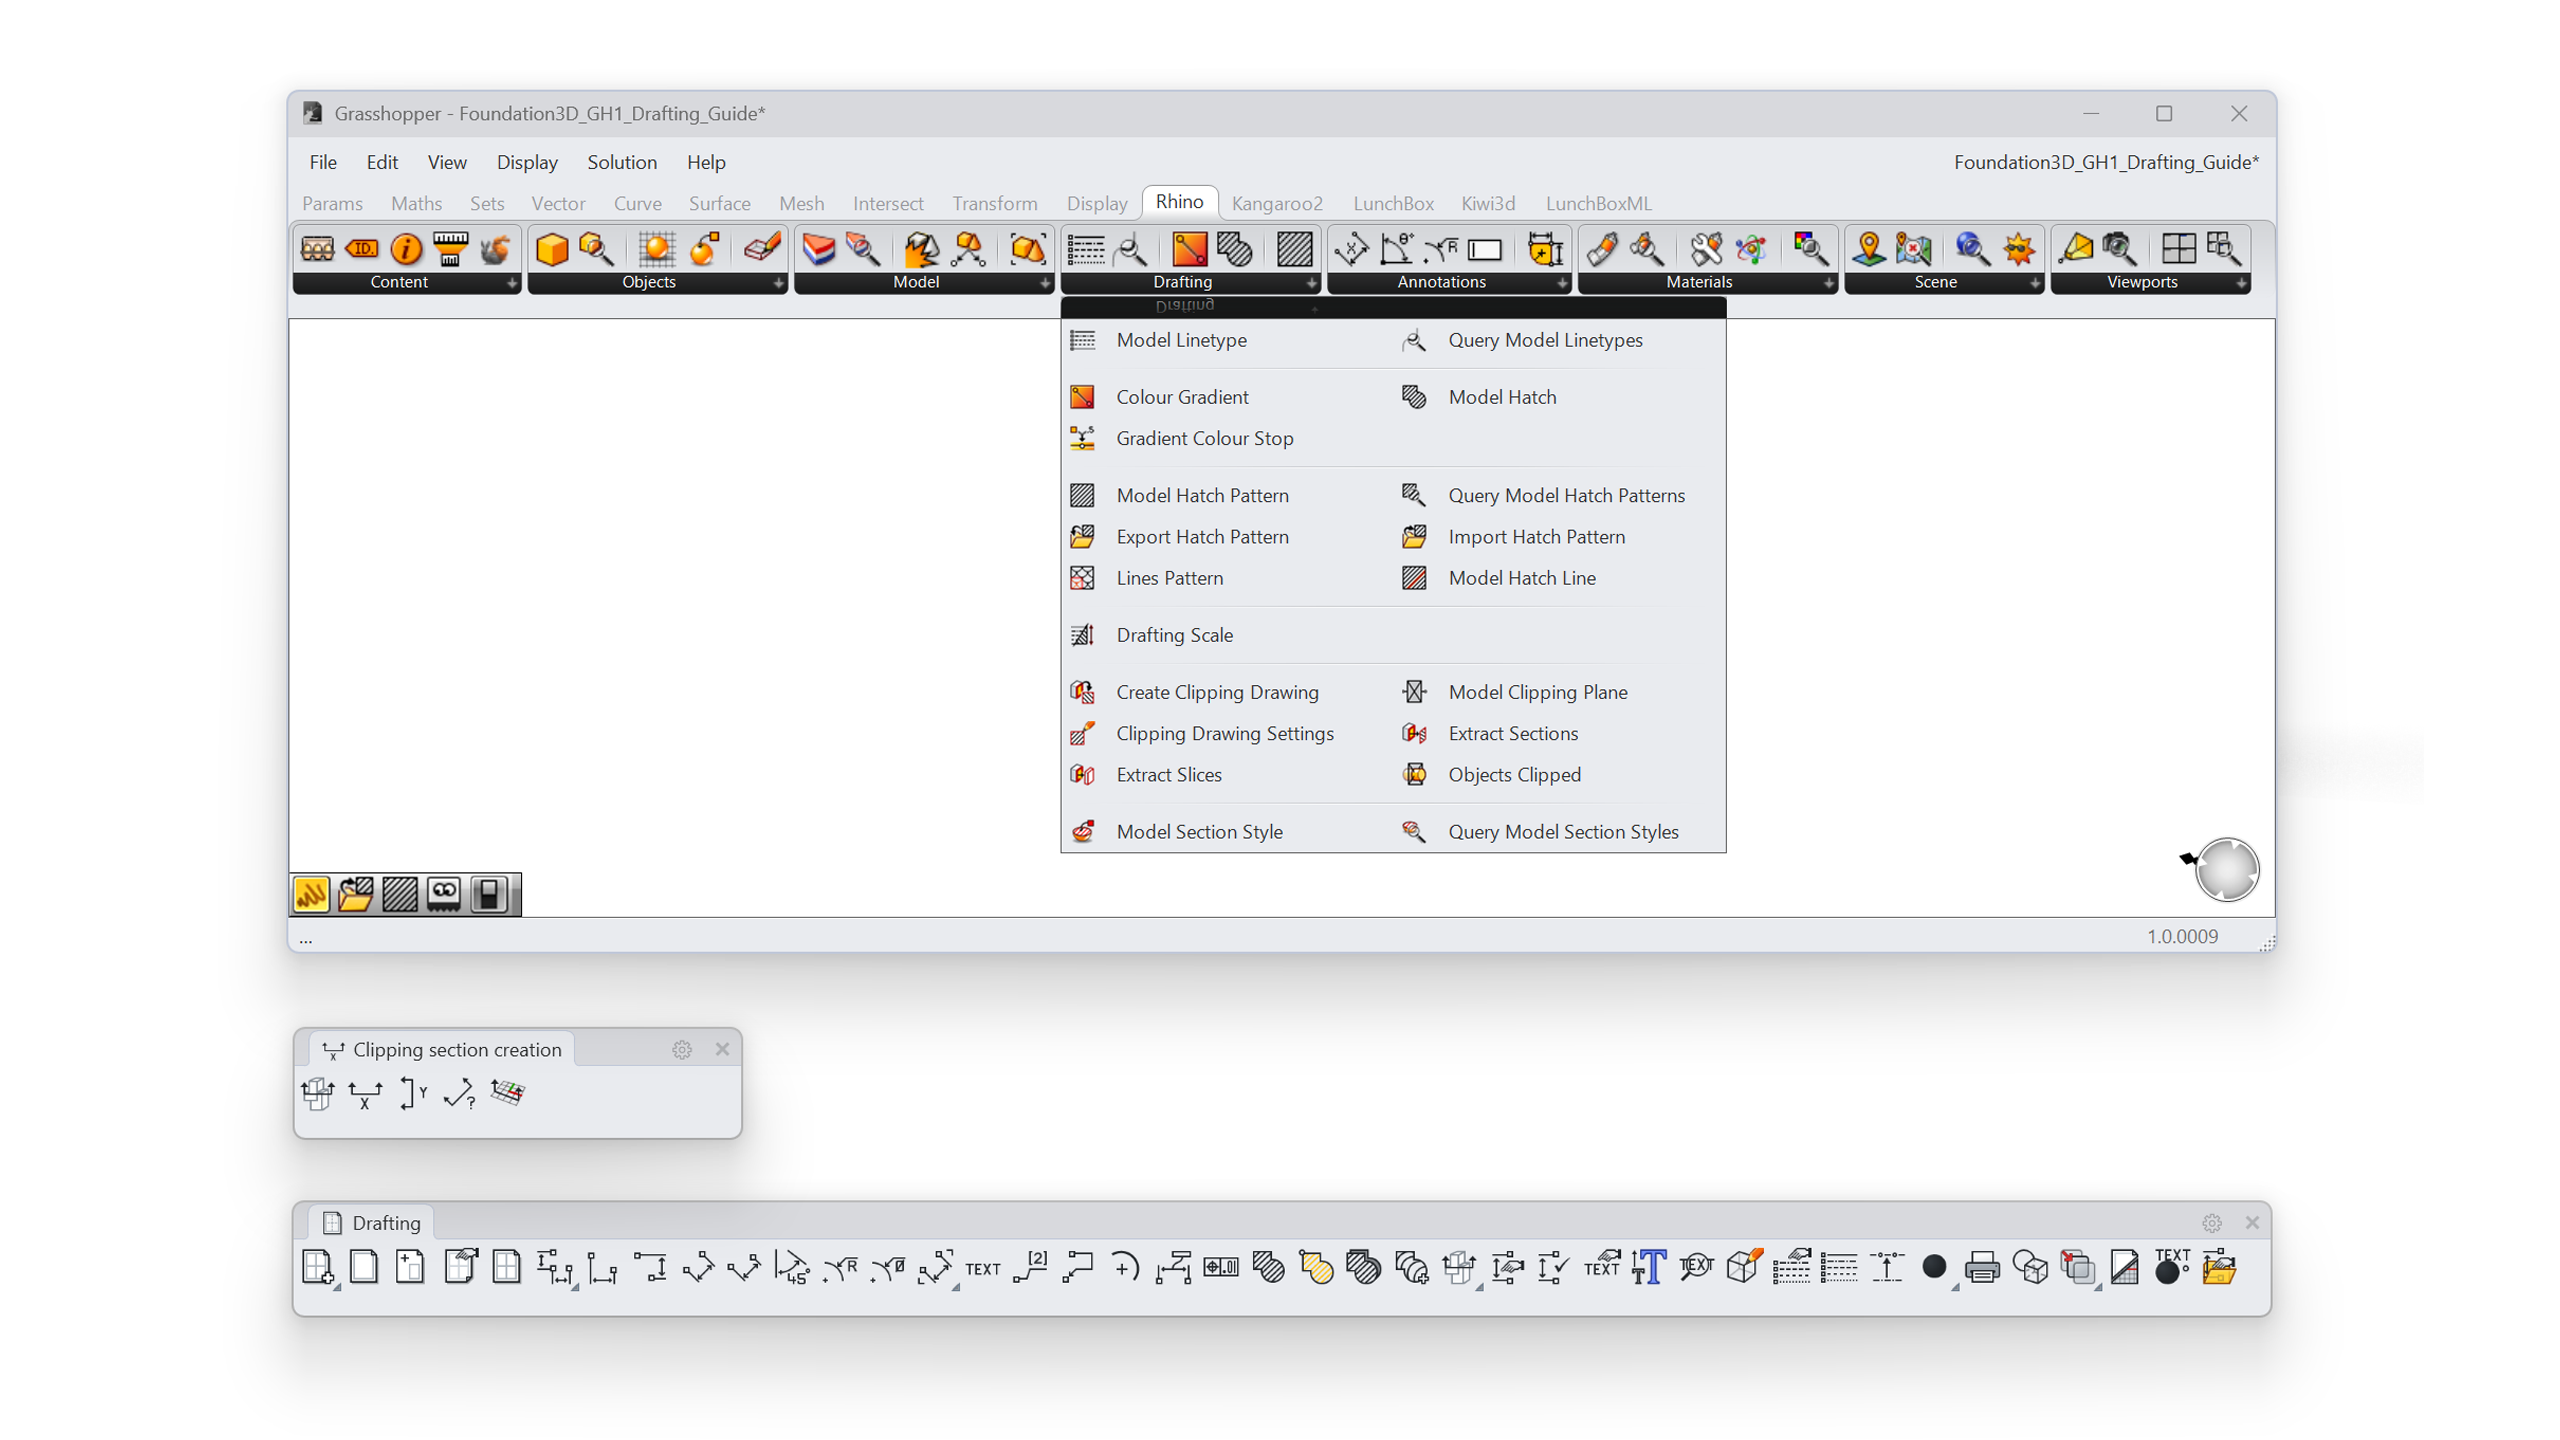Select the Clipping section creation tab
This screenshot has height=1440, width=2560.
coord(442,1049)
